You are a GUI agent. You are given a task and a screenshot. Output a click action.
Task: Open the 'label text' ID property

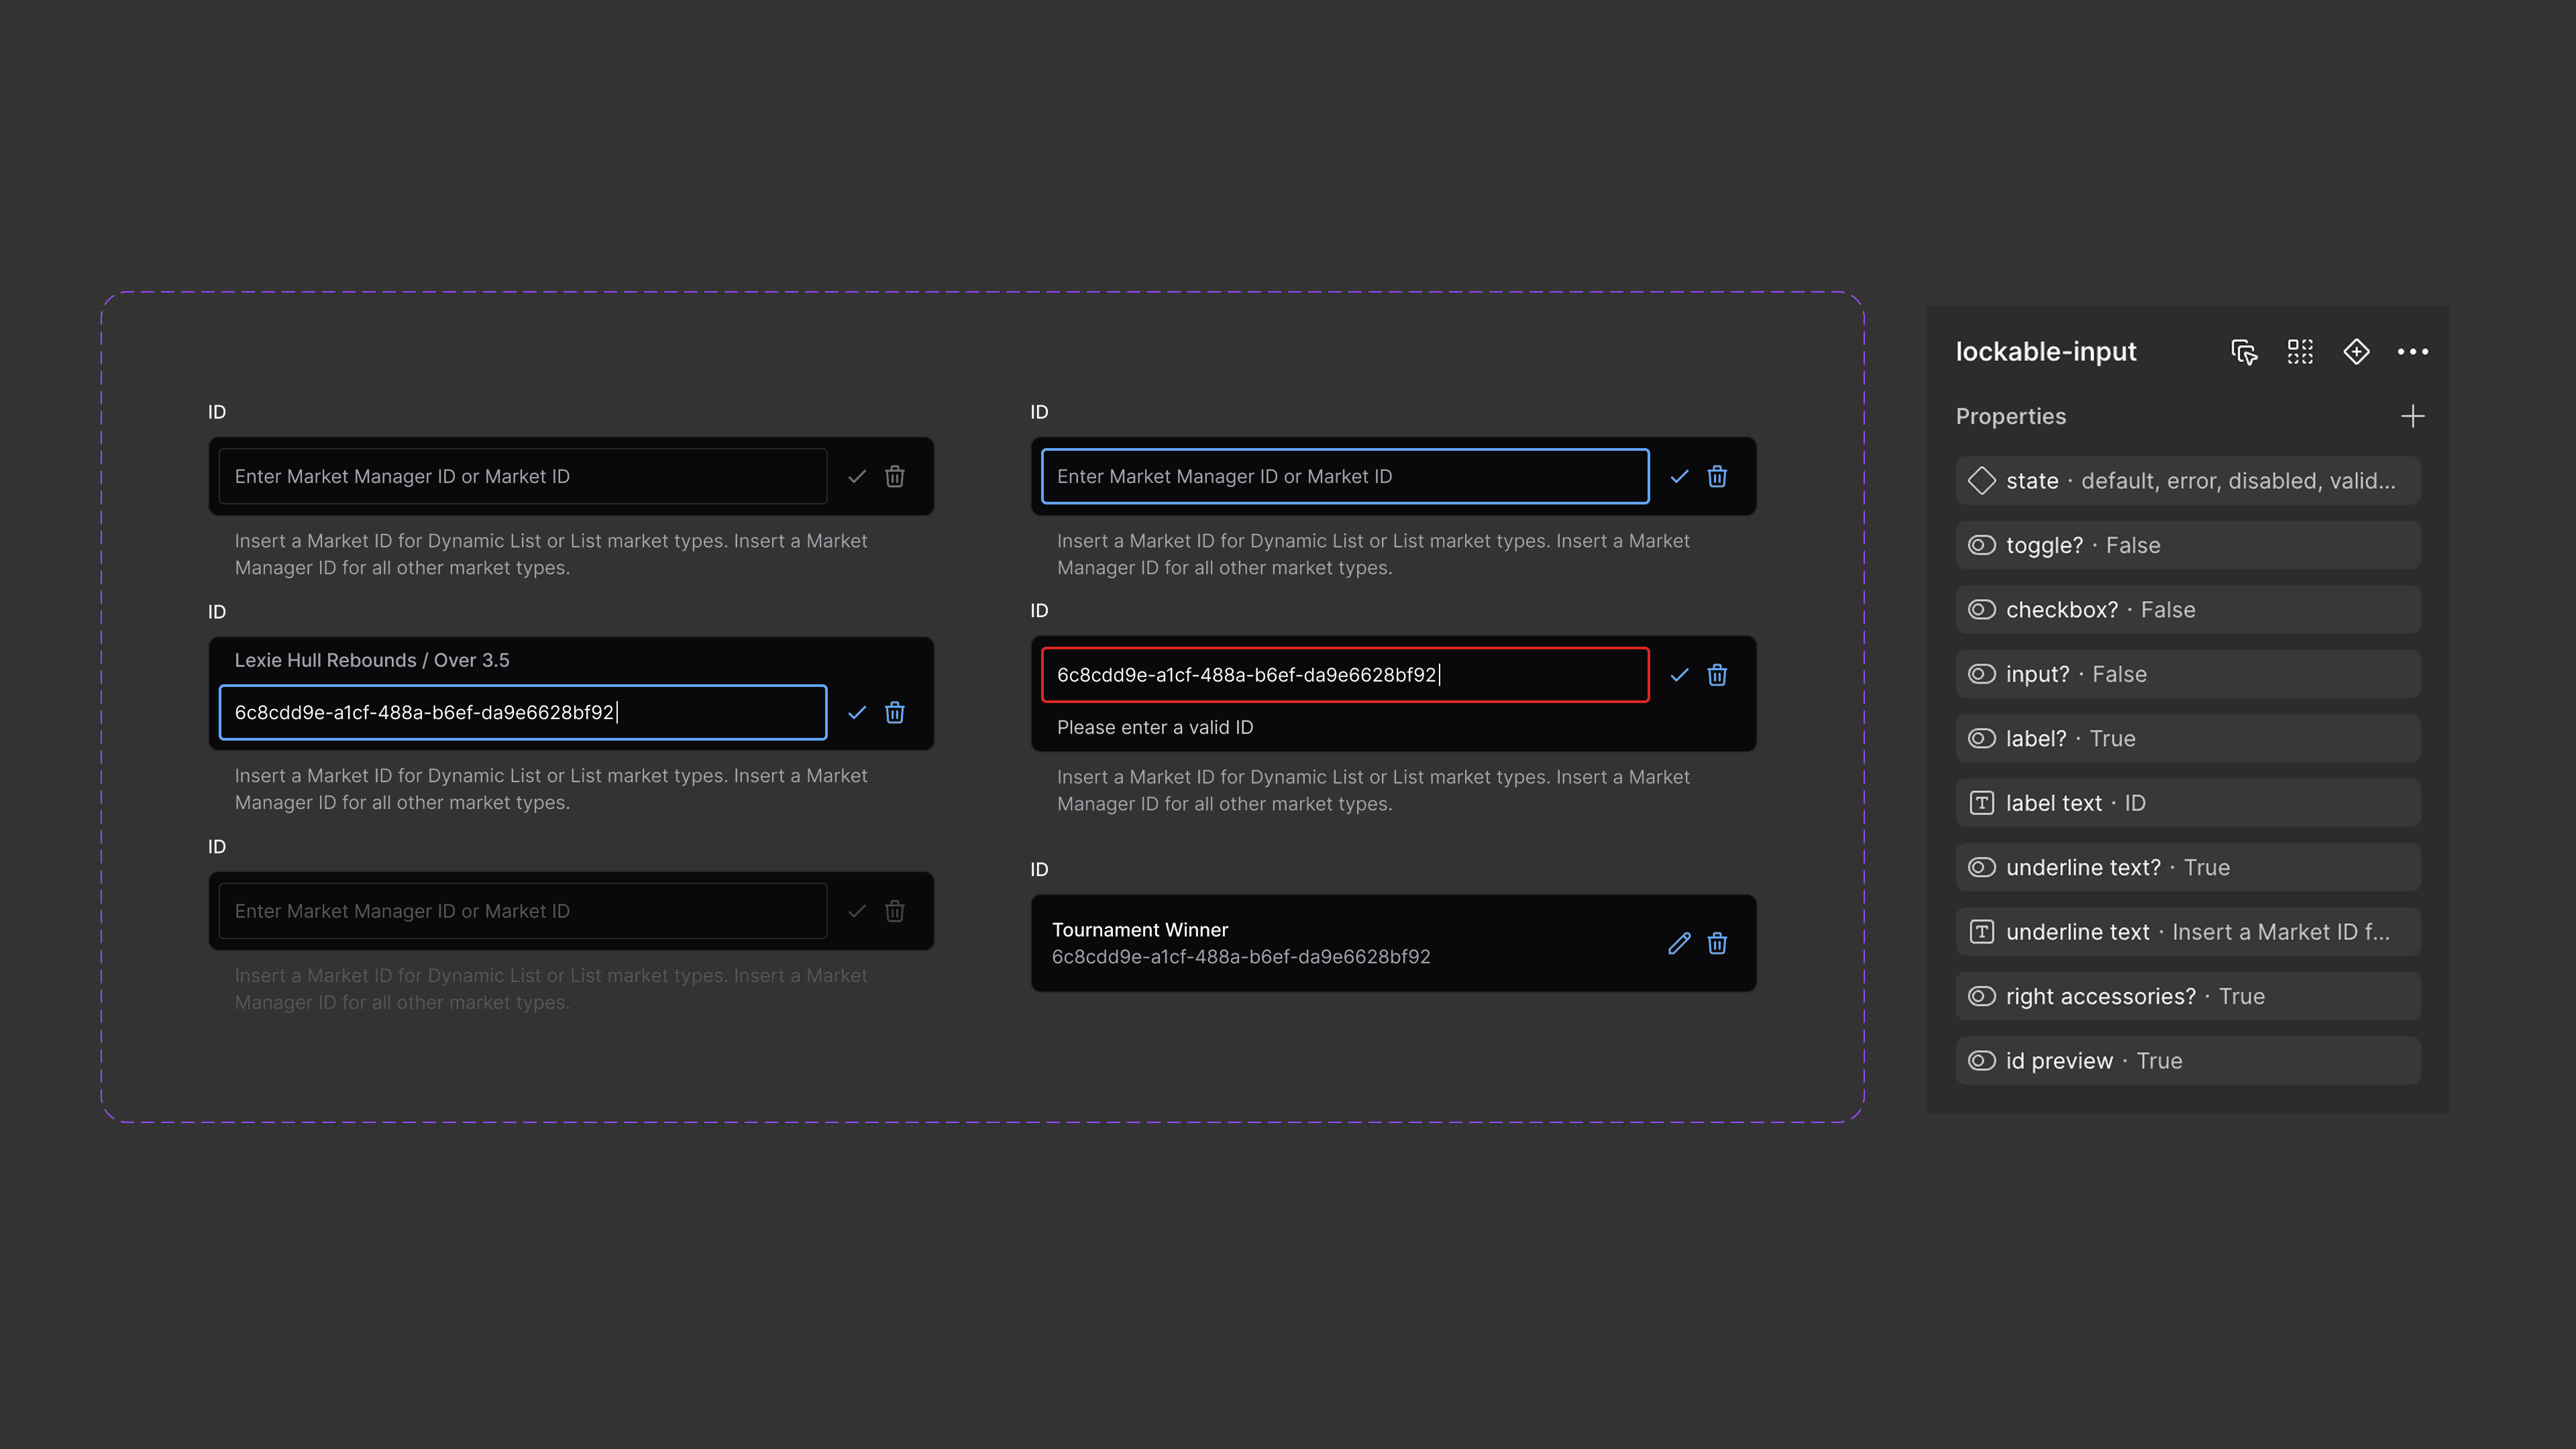click(2187, 803)
